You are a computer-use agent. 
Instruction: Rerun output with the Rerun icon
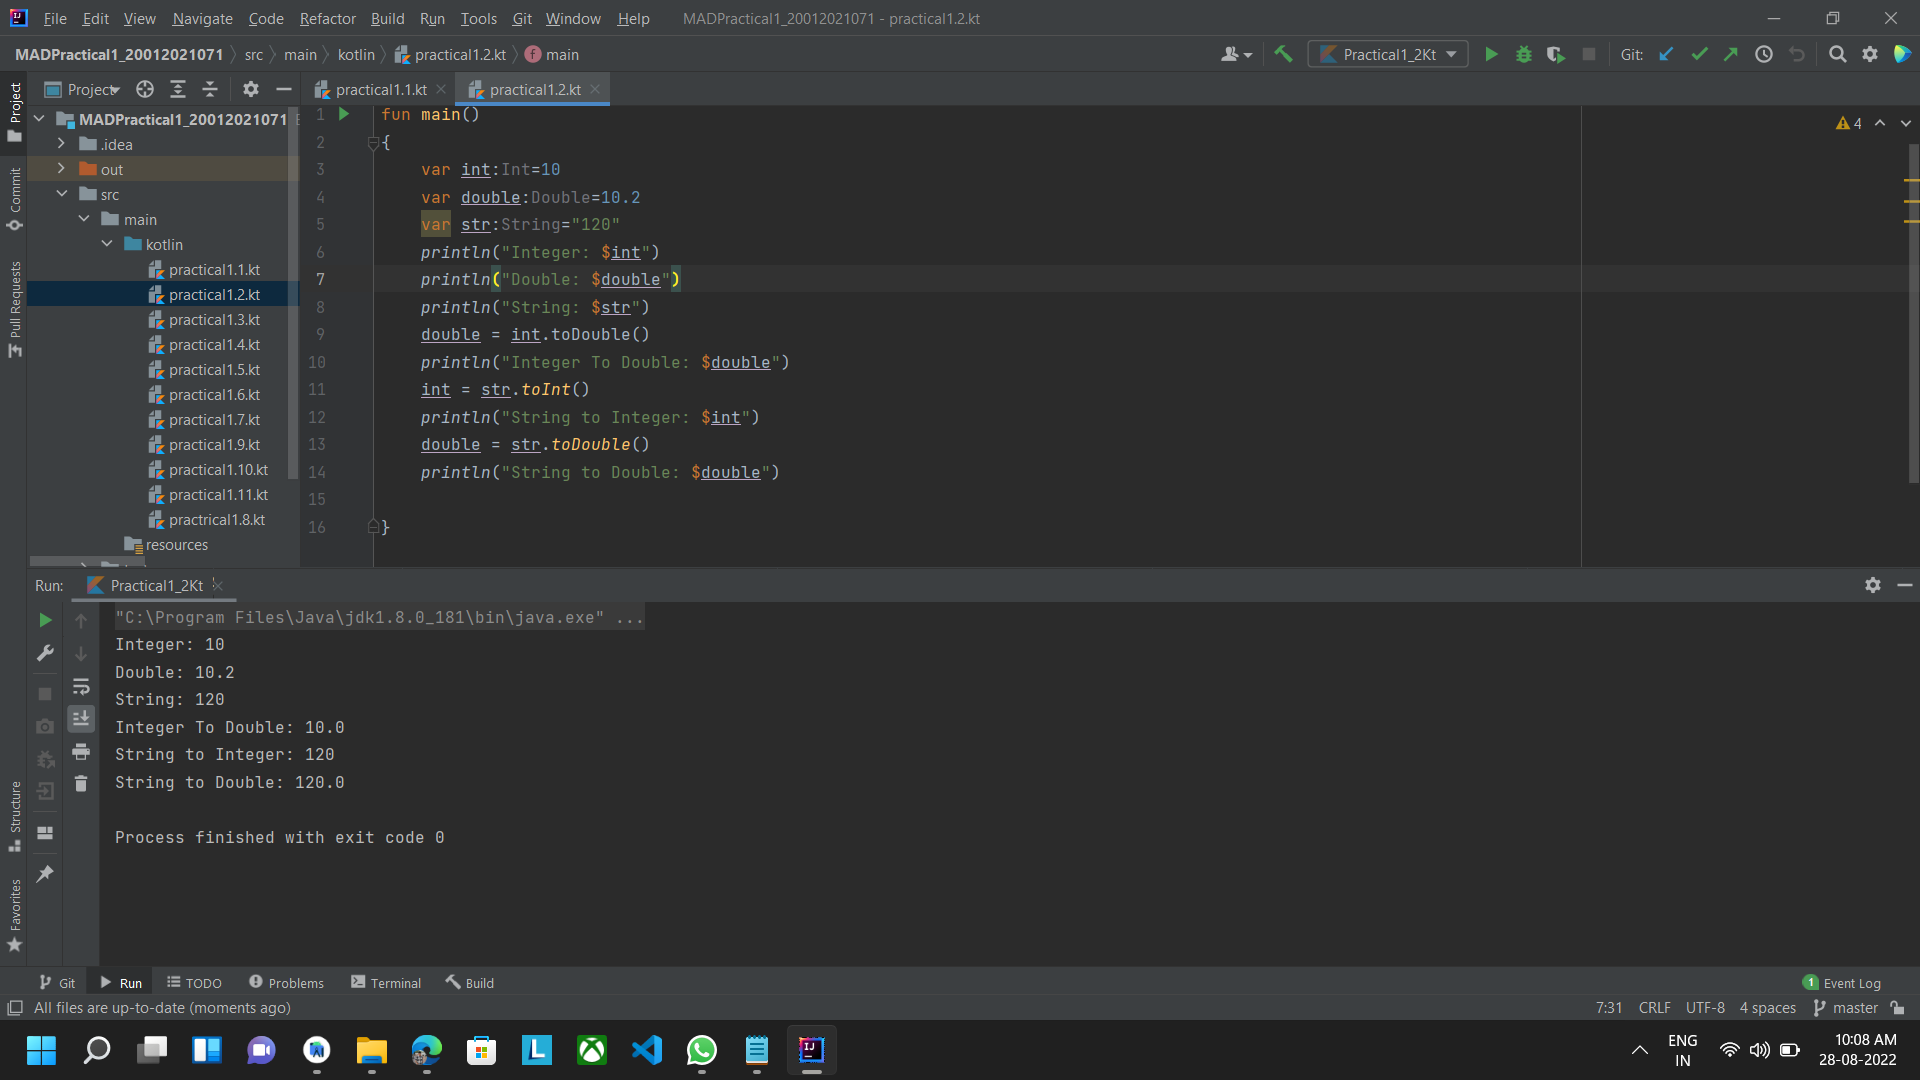(44, 620)
